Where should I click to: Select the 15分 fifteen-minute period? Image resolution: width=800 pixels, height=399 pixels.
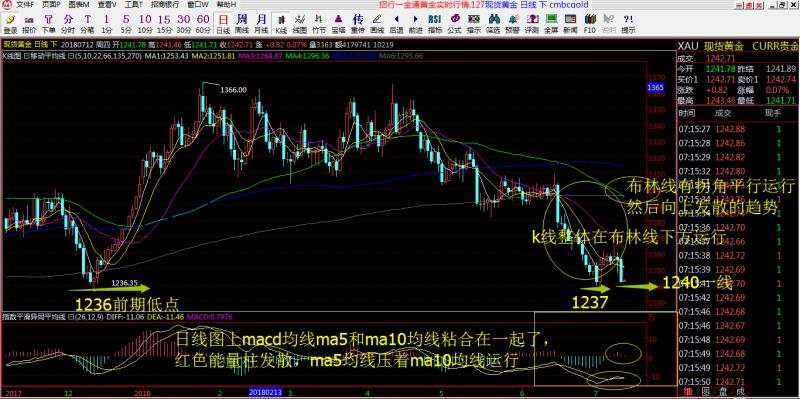(x=164, y=23)
